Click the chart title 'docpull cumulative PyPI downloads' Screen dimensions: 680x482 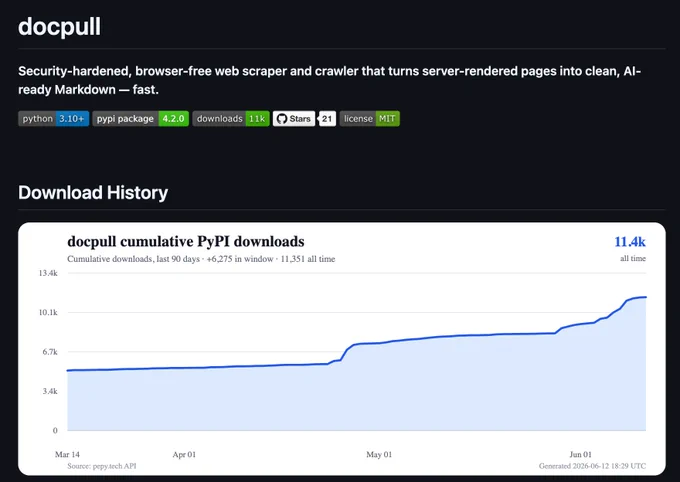(x=186, y=241)
